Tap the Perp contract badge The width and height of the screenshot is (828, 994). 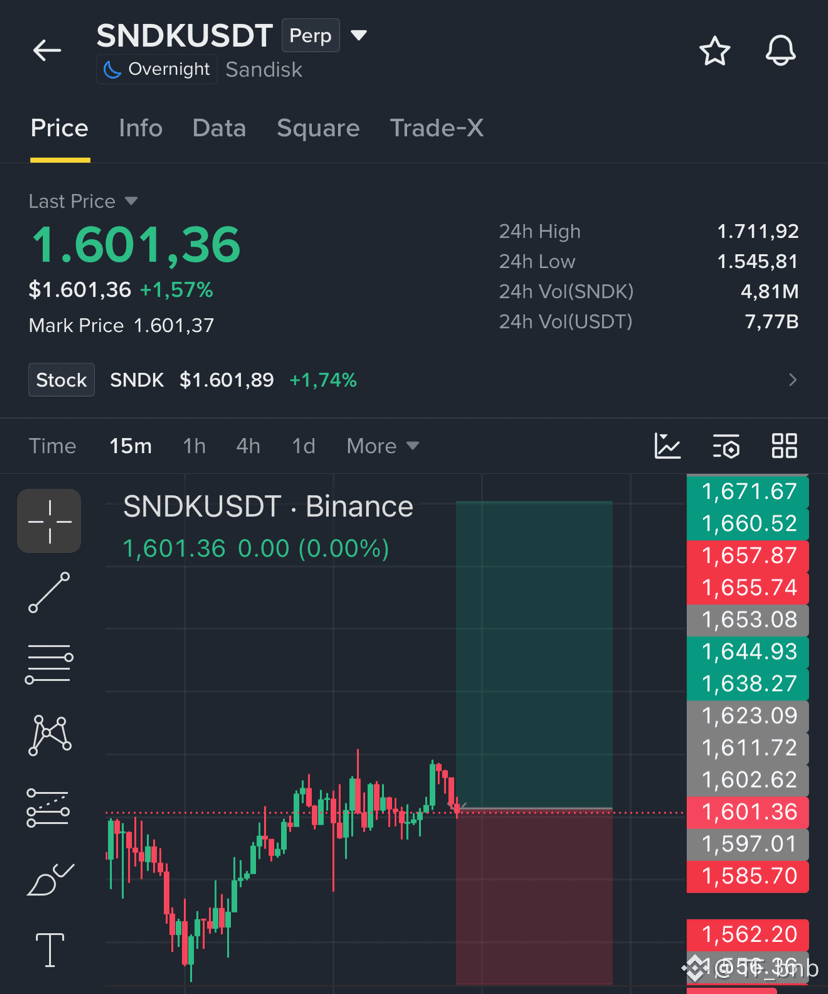311,36
